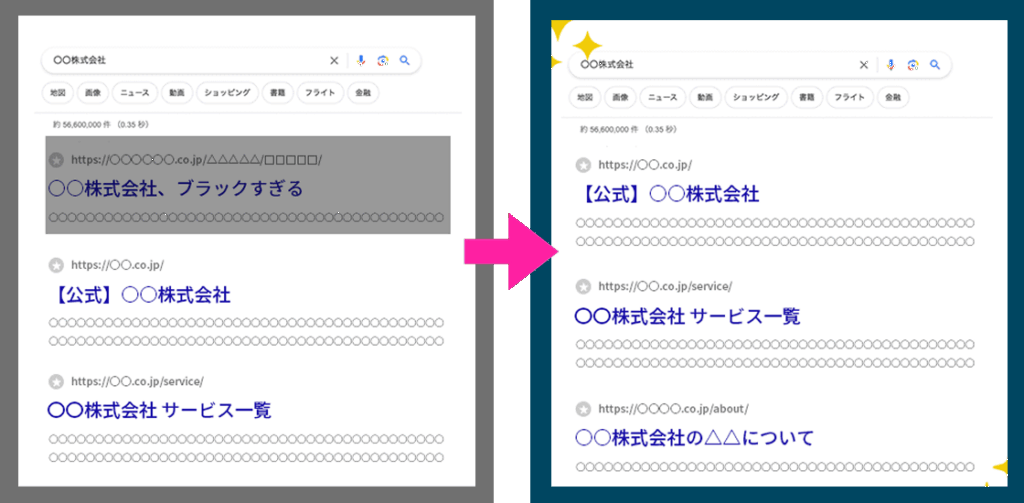
Task: Select the 地図 tab in the left panel
Action: click(x=59, y=93)
